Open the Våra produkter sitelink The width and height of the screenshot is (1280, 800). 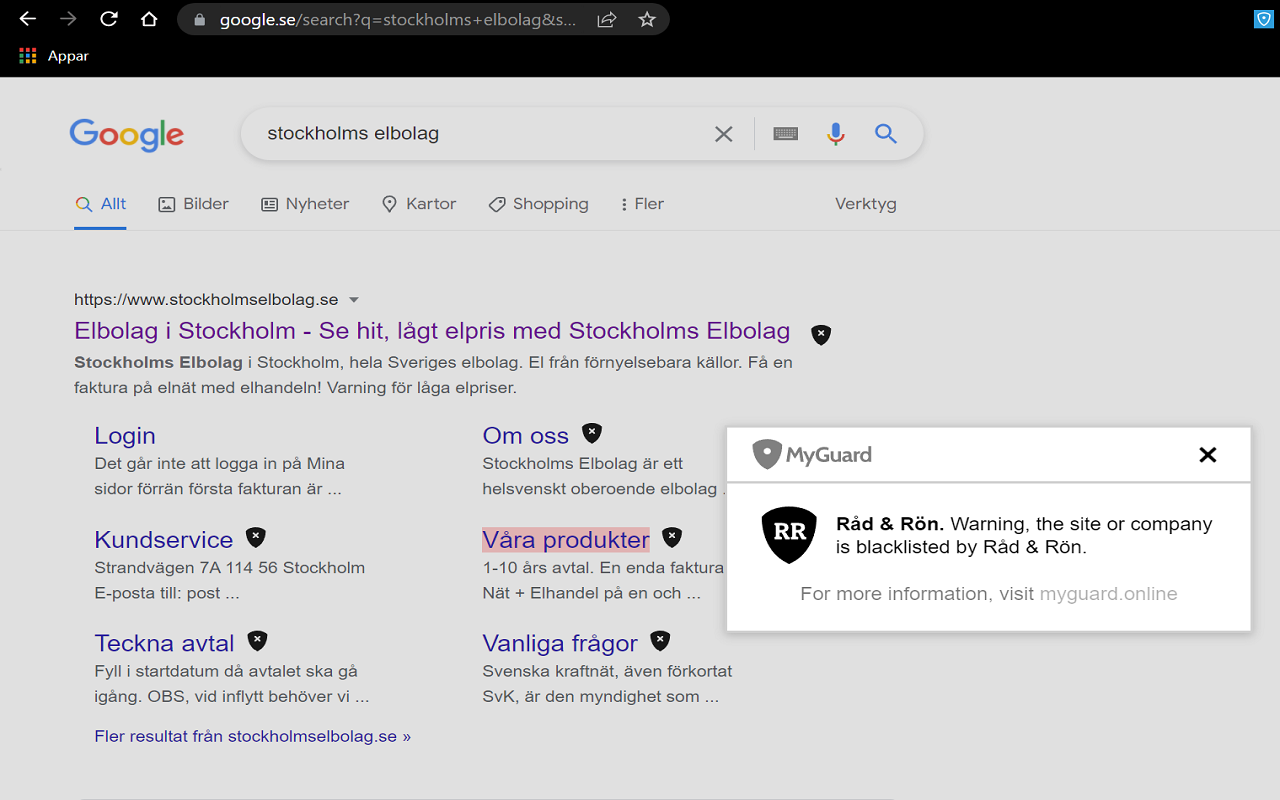[x=566, y=540]
